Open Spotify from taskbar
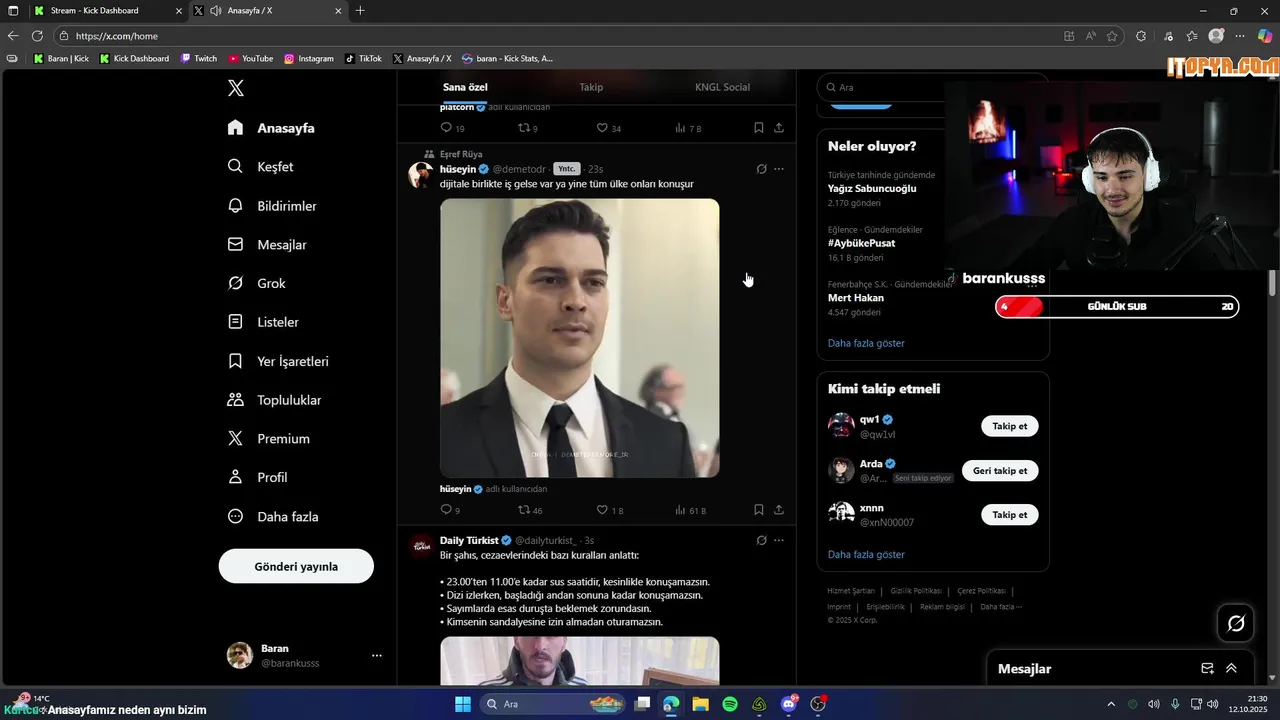This screenshot has width=1280, height=720. point(730,704)
